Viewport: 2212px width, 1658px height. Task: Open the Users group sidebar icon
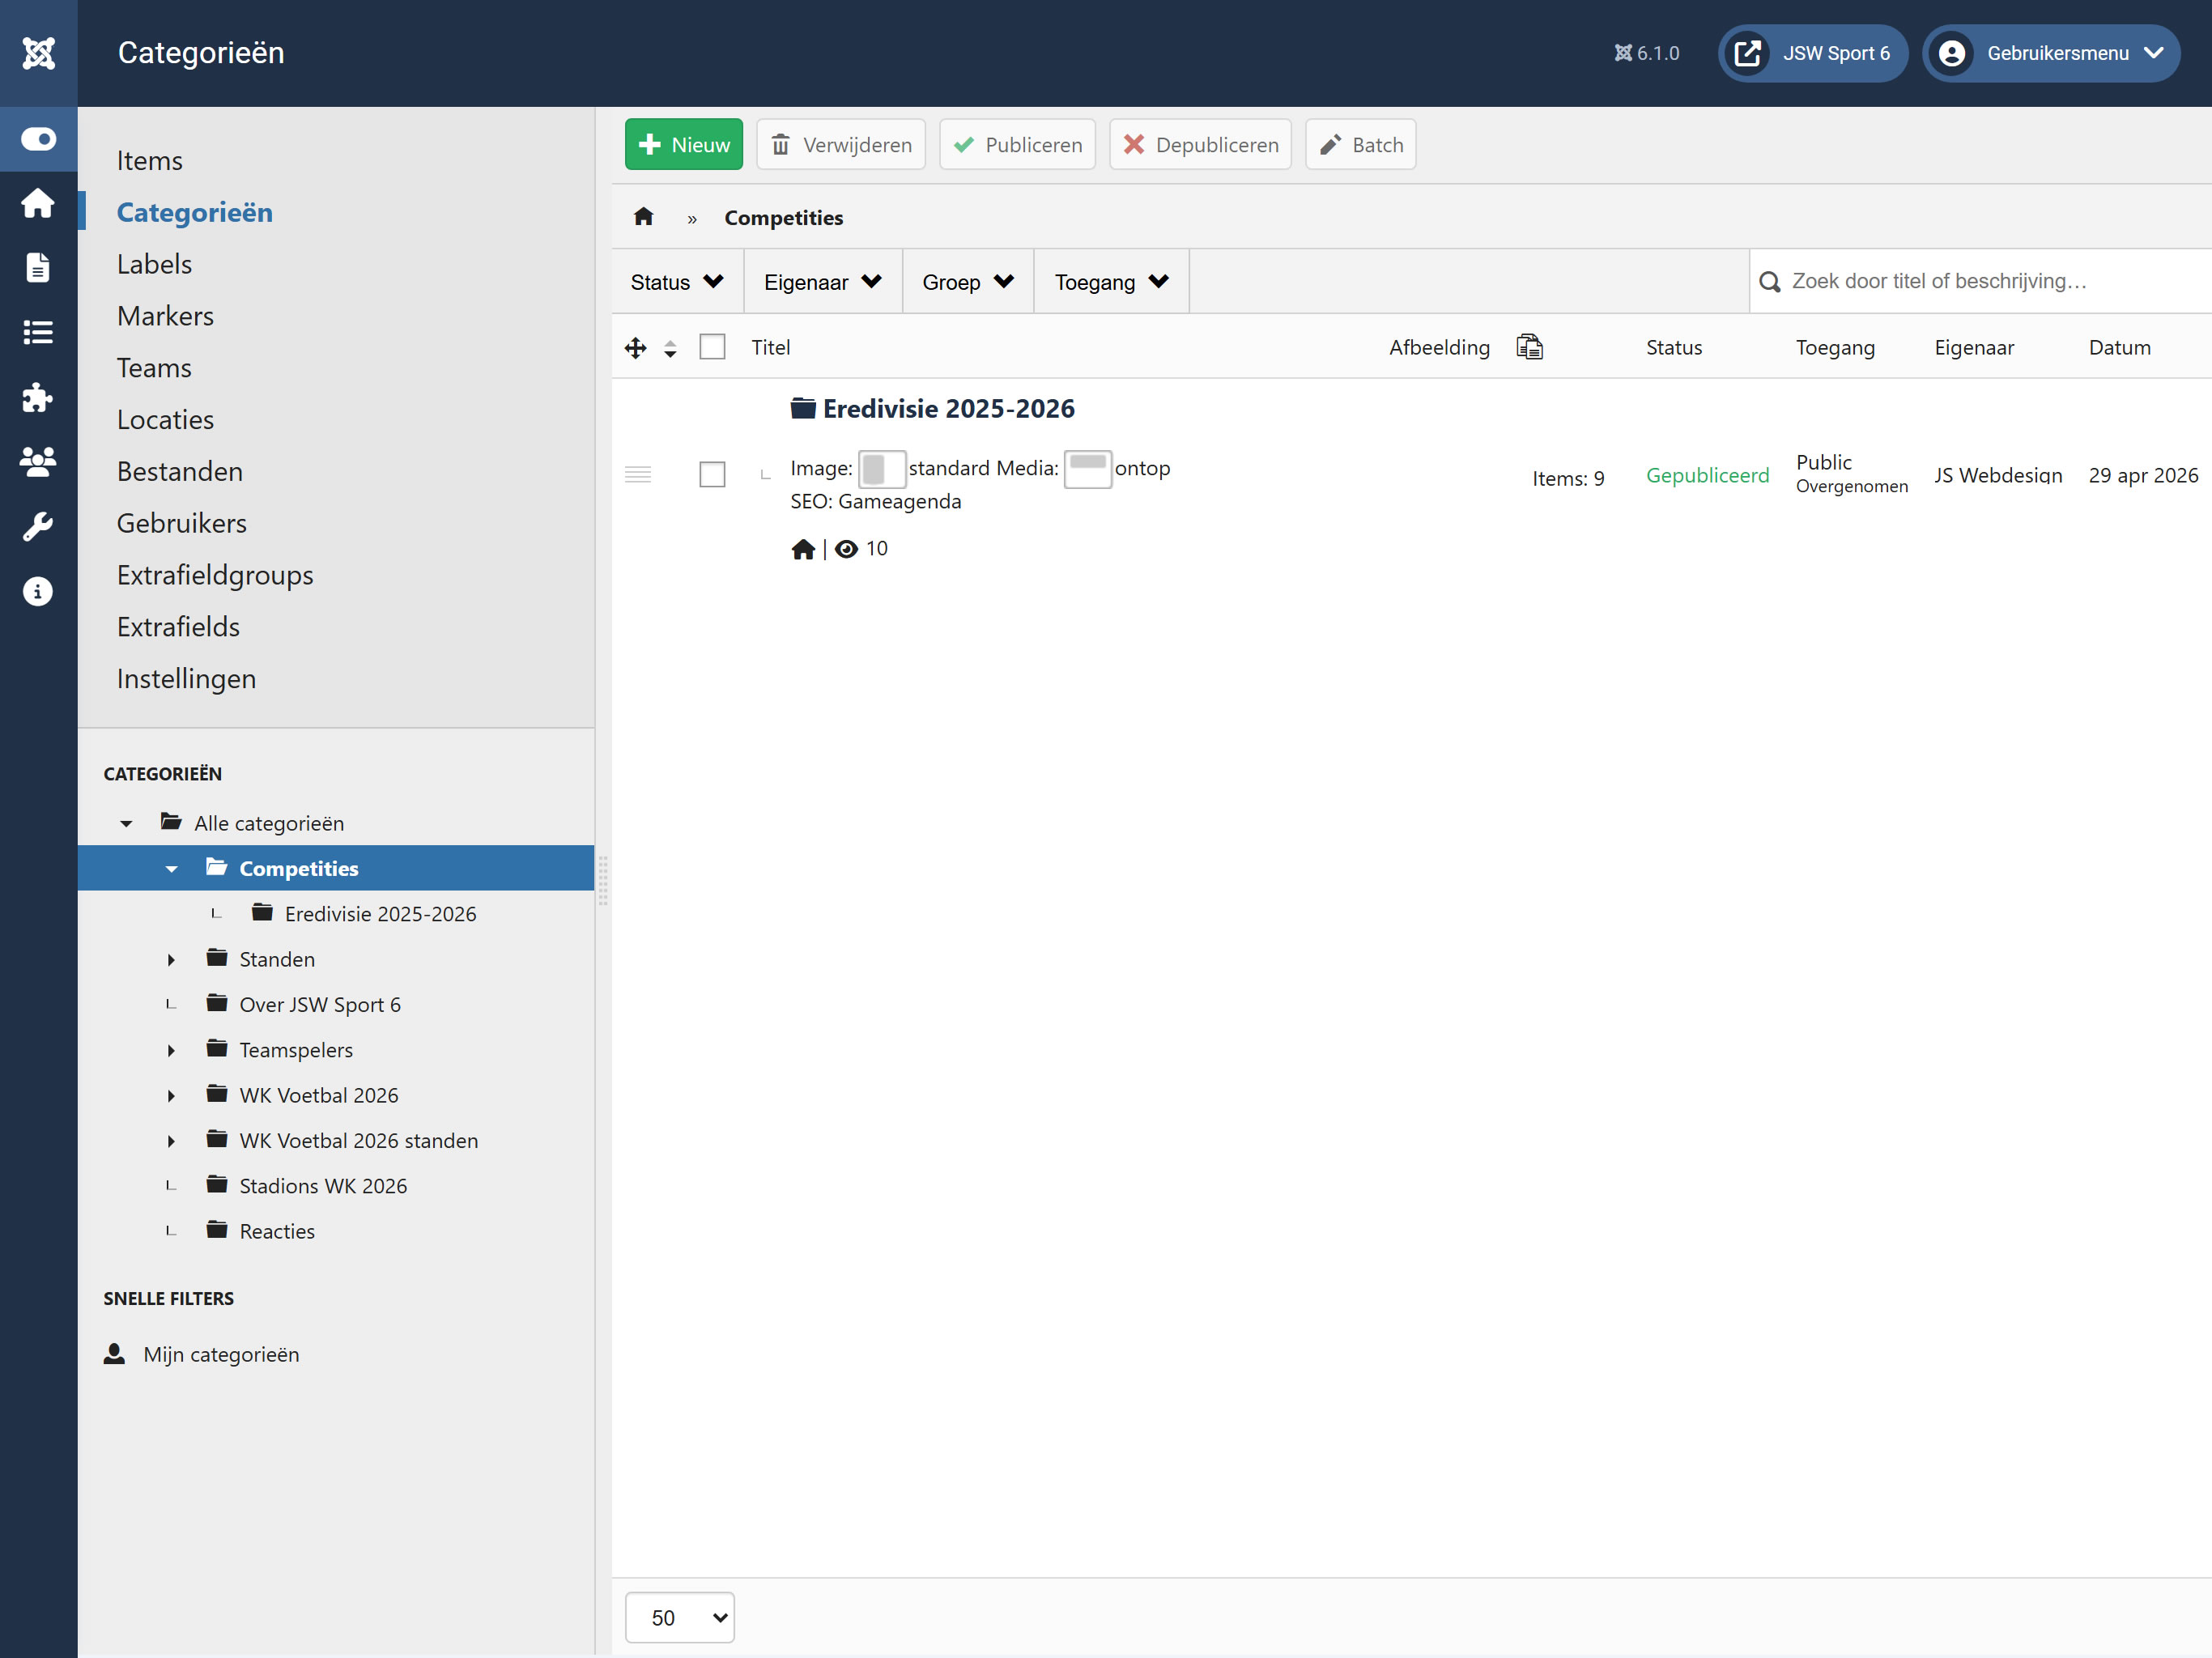(38, 461)
